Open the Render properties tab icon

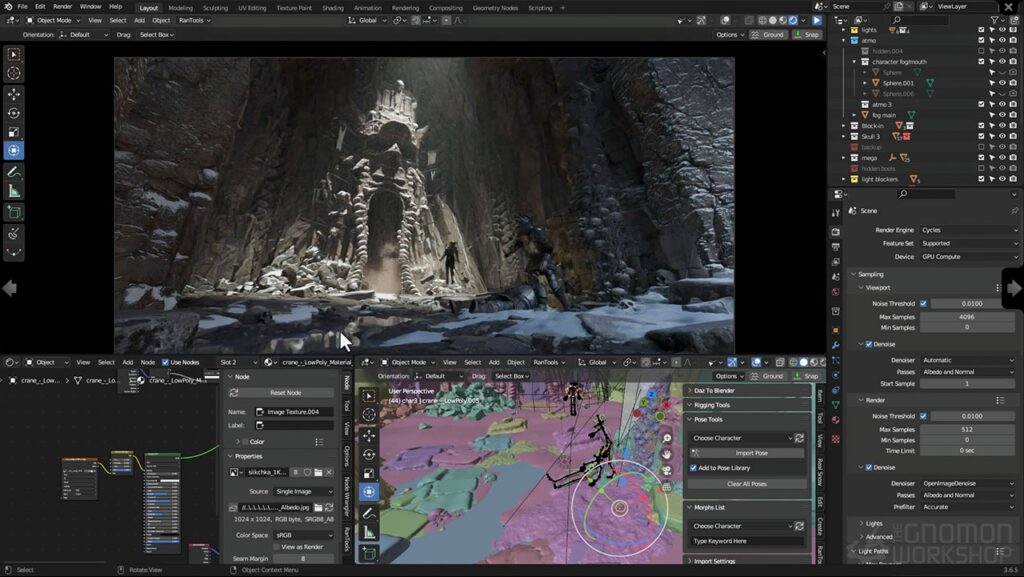click(836, 232)
